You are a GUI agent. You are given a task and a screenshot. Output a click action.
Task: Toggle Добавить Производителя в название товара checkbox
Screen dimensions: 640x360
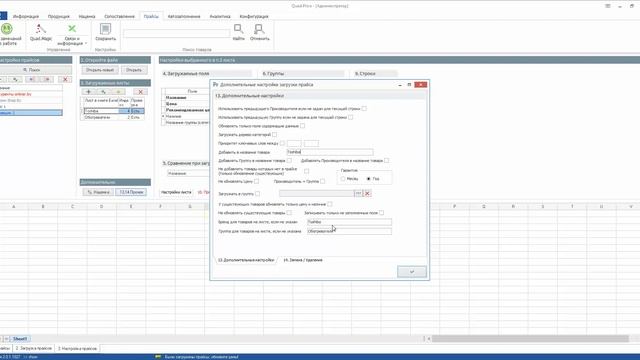(387, 160)
